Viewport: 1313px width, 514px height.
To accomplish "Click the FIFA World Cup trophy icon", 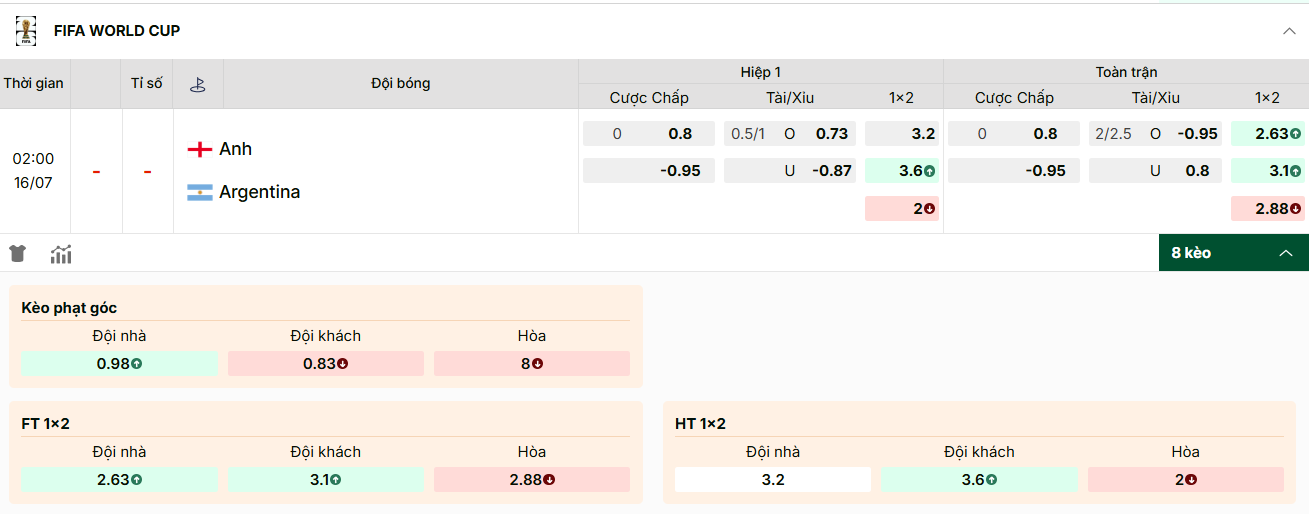I will coord(26,31).
